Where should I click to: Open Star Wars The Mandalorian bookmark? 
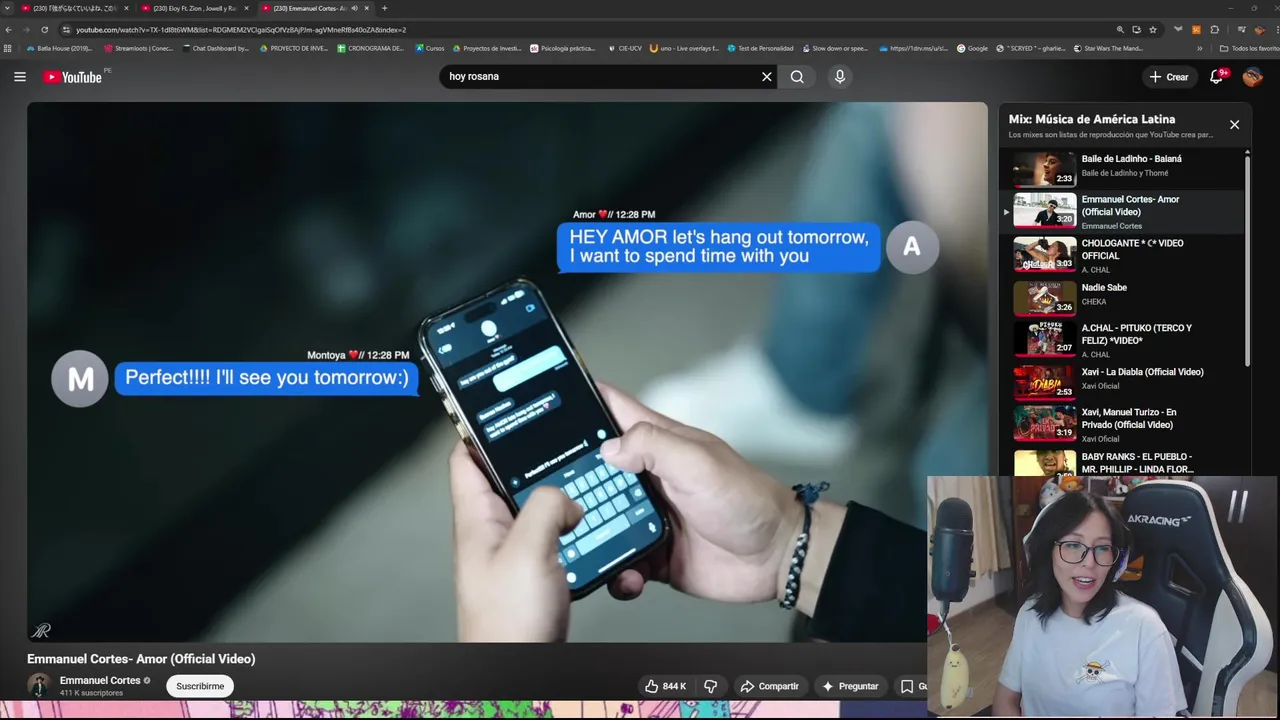pos(1108,48)
